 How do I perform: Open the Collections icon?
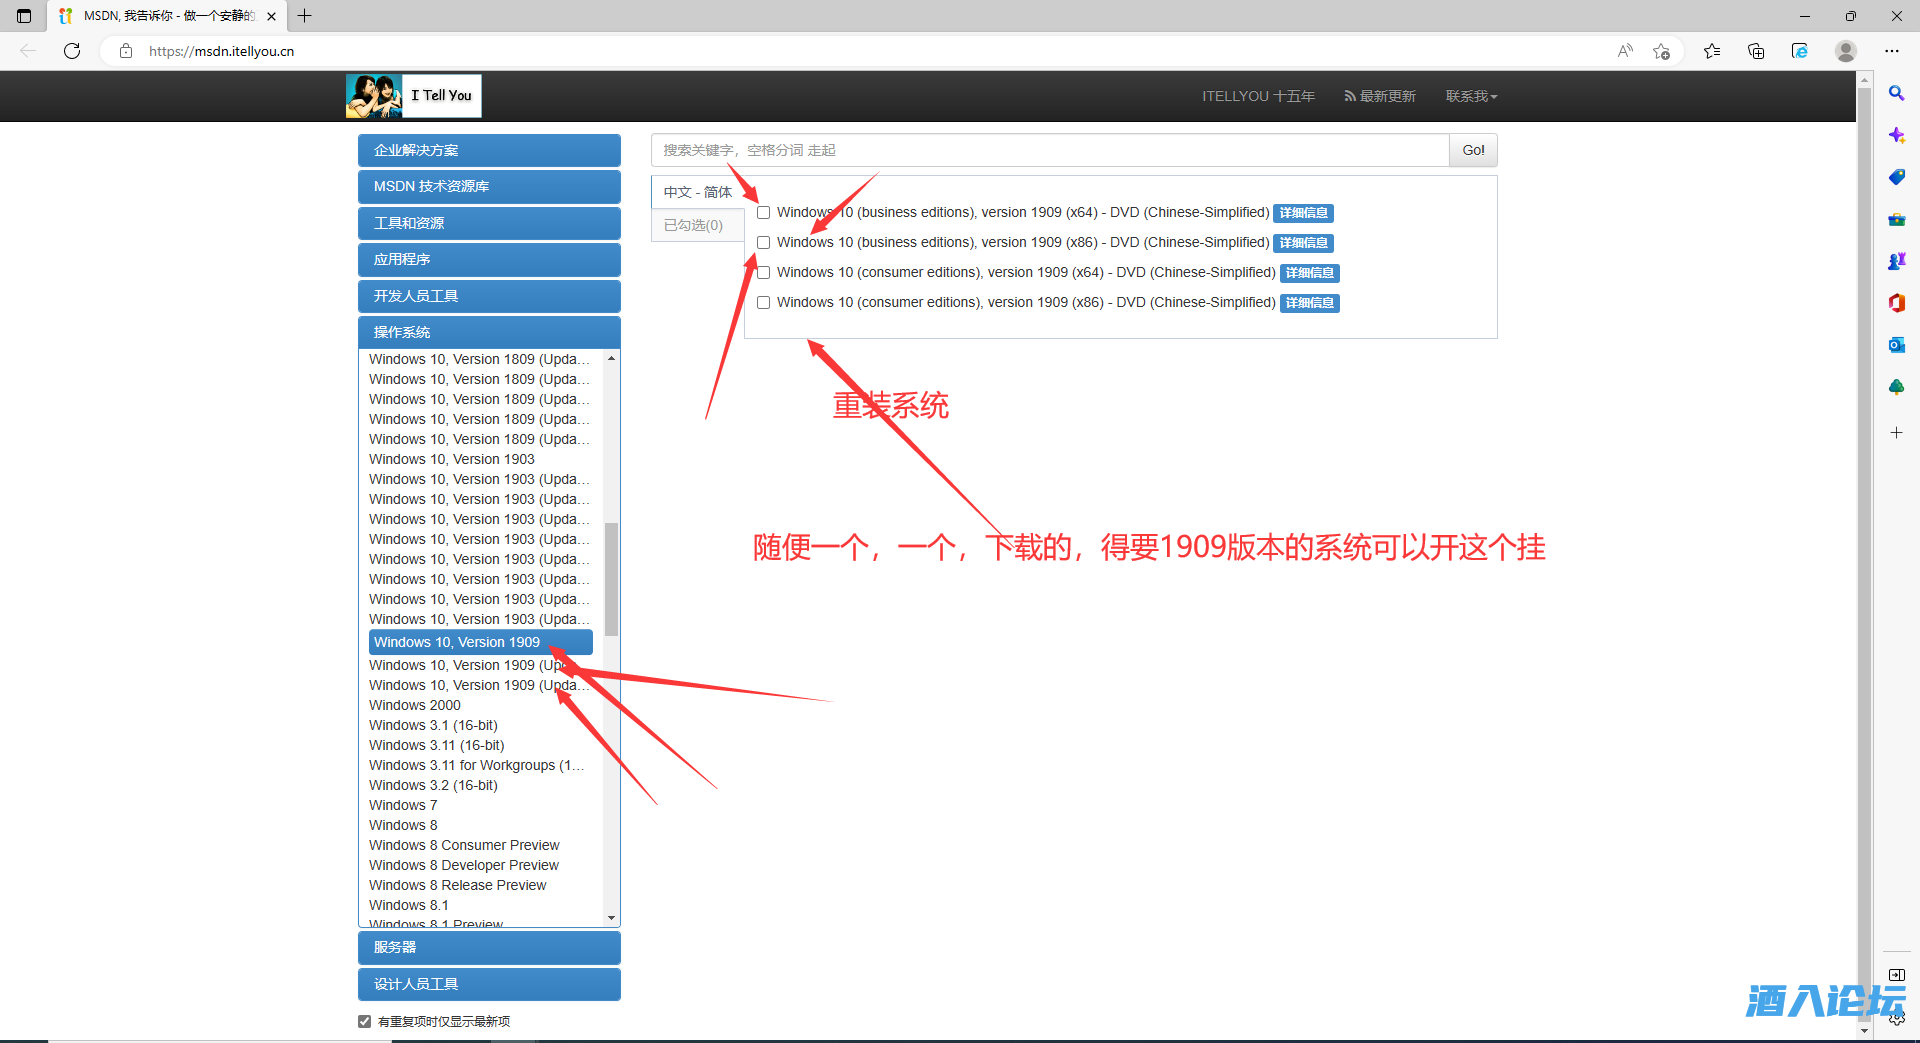point(1756,51)
